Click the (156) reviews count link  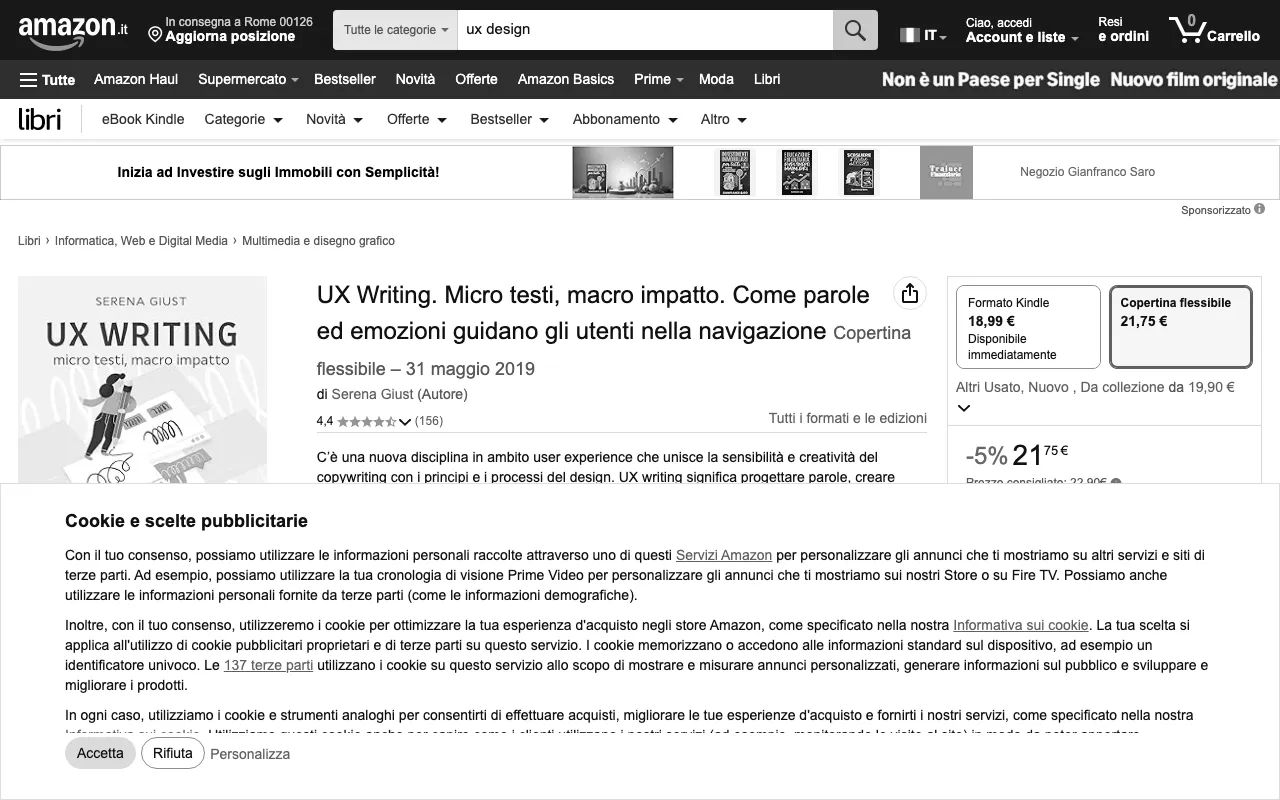point(429,421)
